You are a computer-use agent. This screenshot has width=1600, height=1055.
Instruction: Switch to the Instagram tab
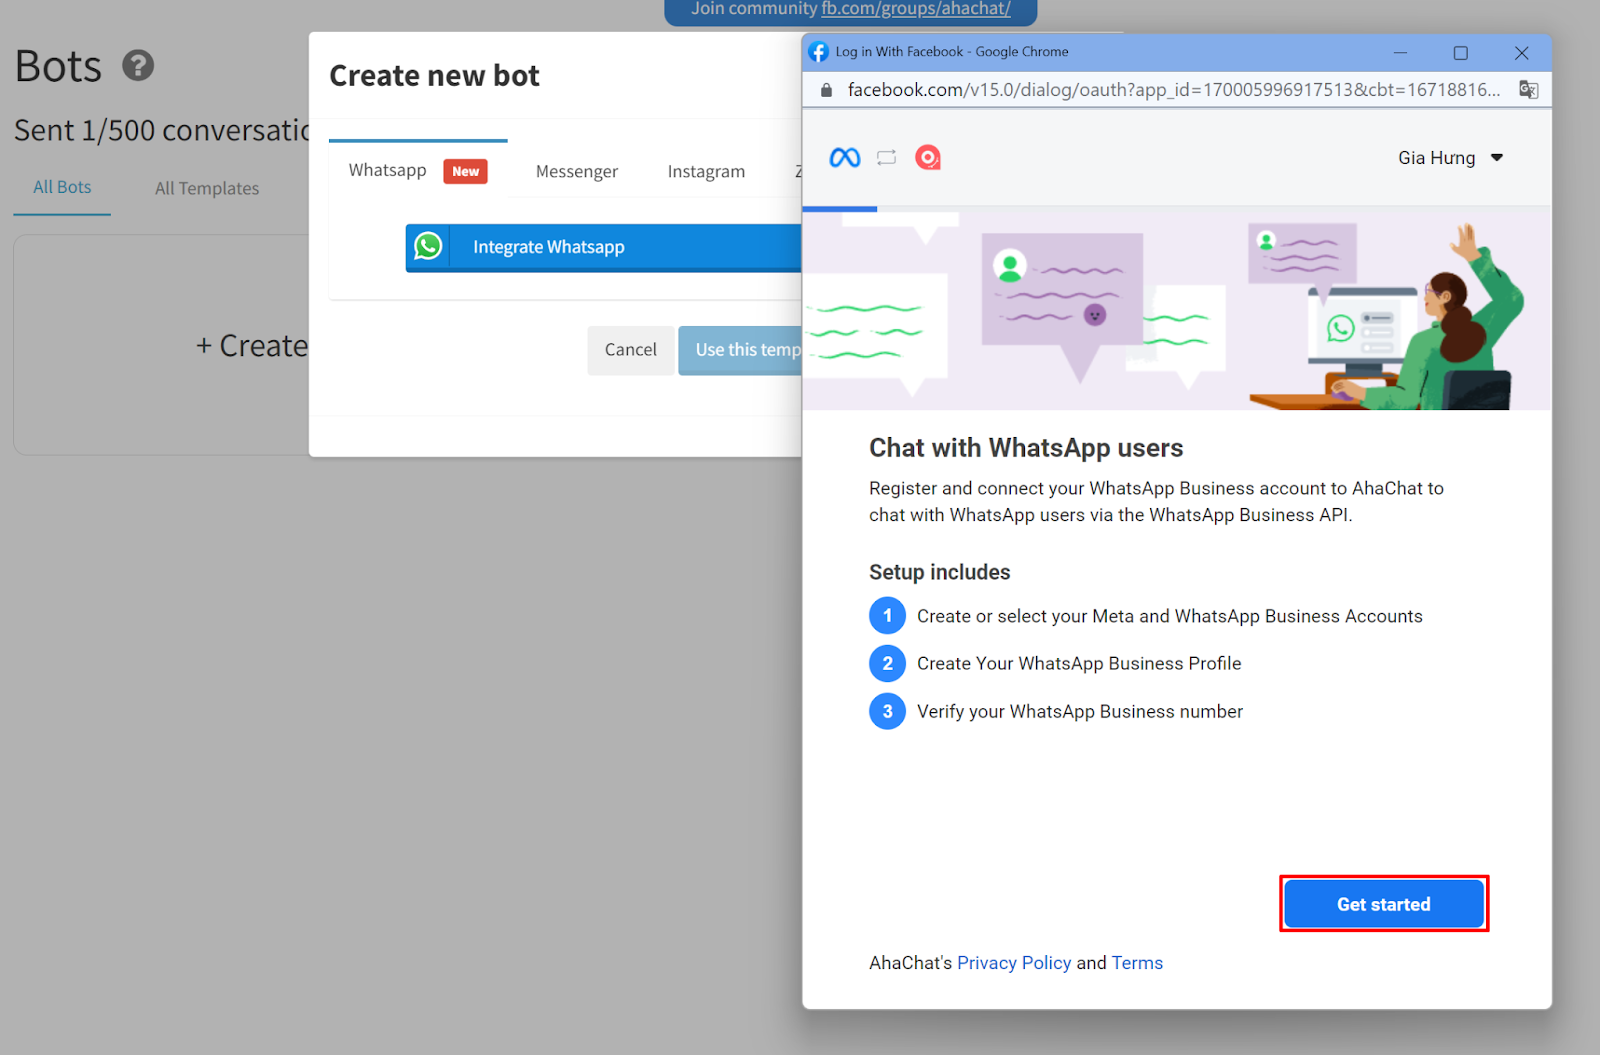(x=706, y=172)
